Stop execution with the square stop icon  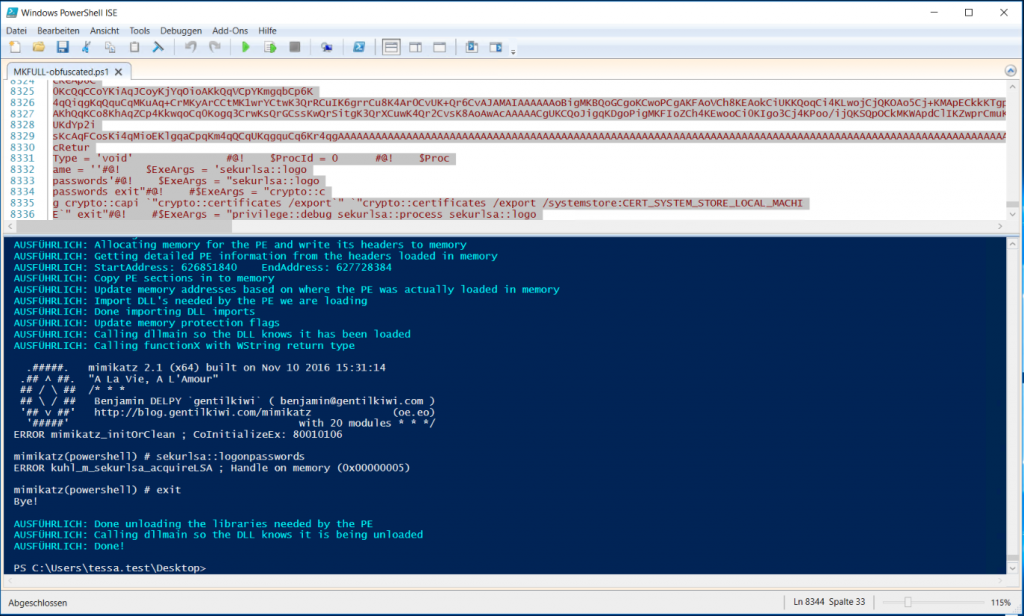click(x=295, y=47)
